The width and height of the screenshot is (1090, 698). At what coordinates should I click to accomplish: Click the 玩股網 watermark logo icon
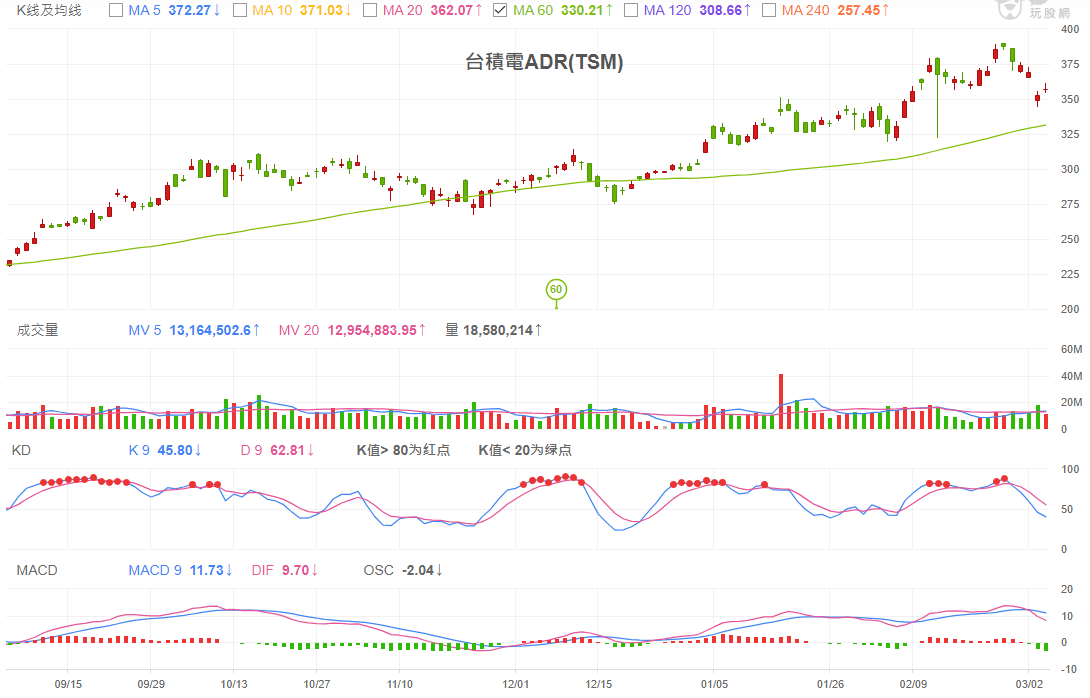[x=1010, y=11]
